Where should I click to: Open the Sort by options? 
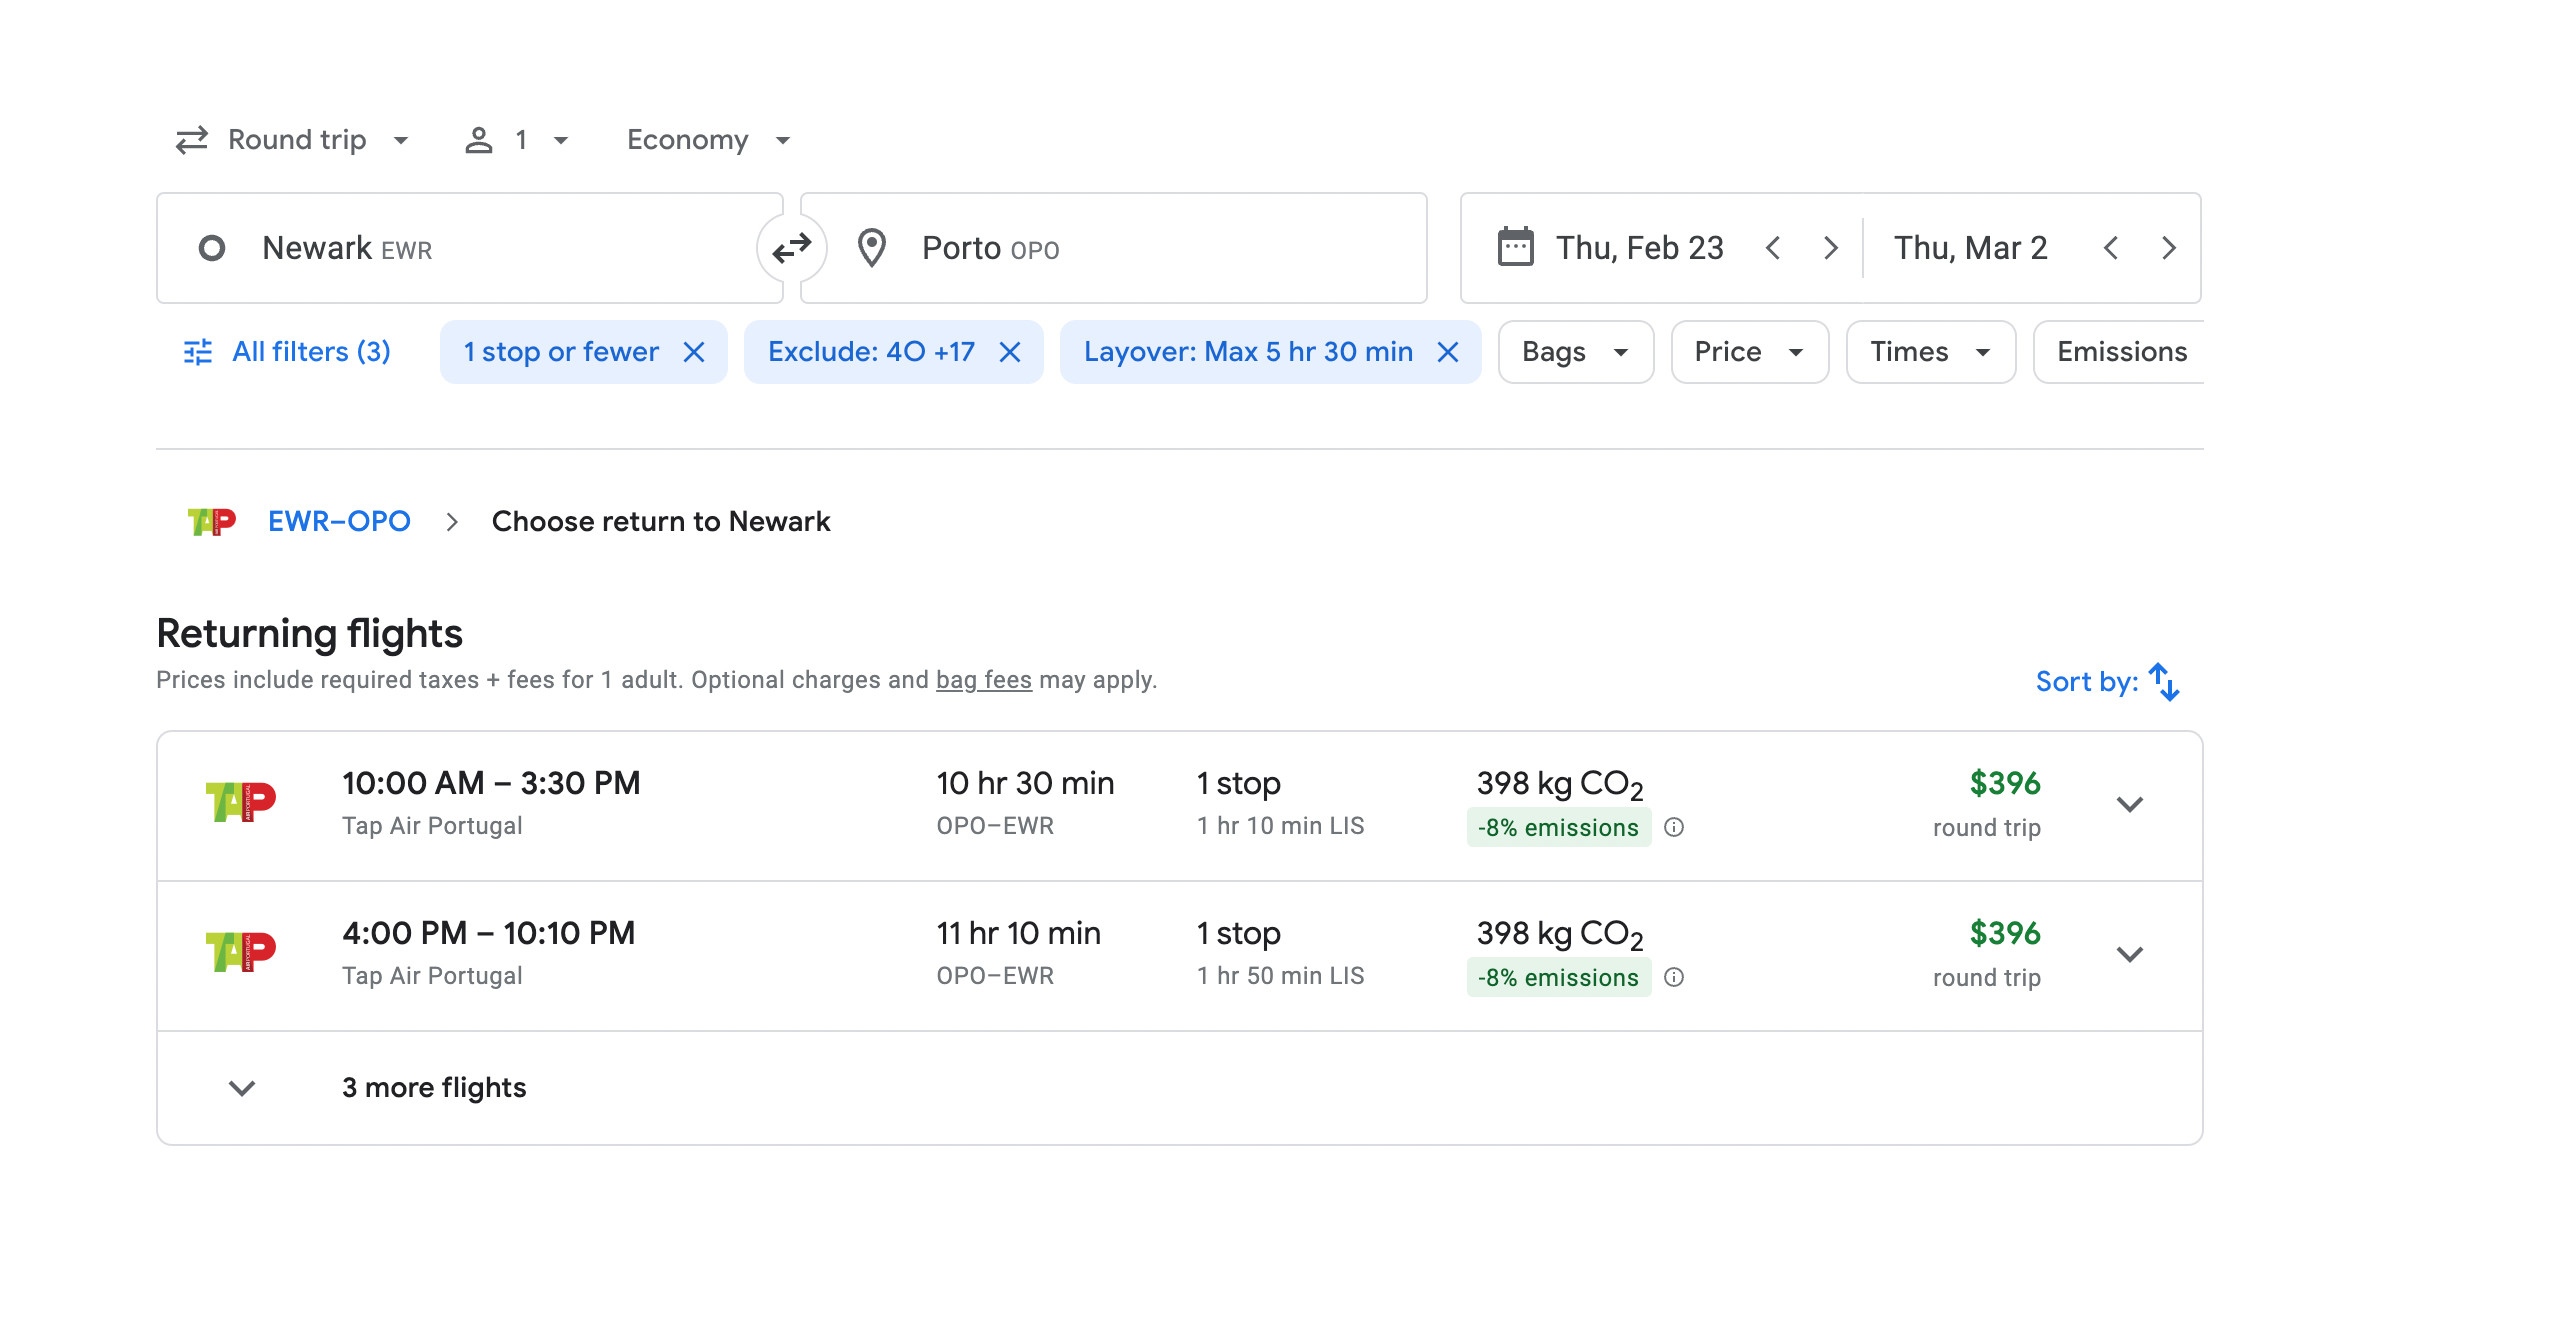tap(2107, 682)
